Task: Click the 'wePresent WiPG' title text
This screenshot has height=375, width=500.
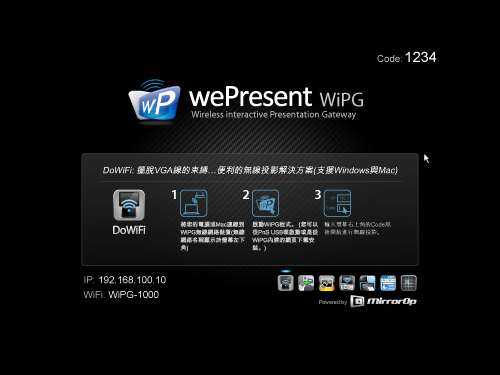Action: pos(276,97)
